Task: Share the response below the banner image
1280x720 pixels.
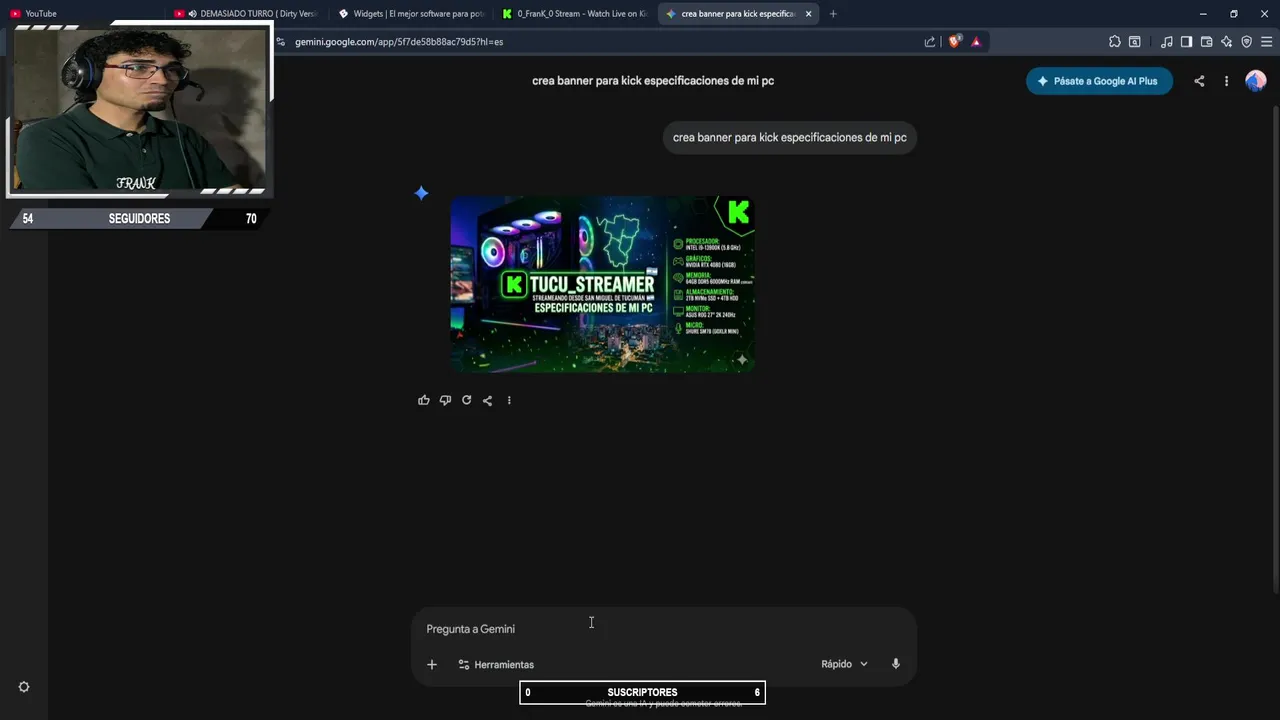Action: pyautogui.click(x=487, y=400)
